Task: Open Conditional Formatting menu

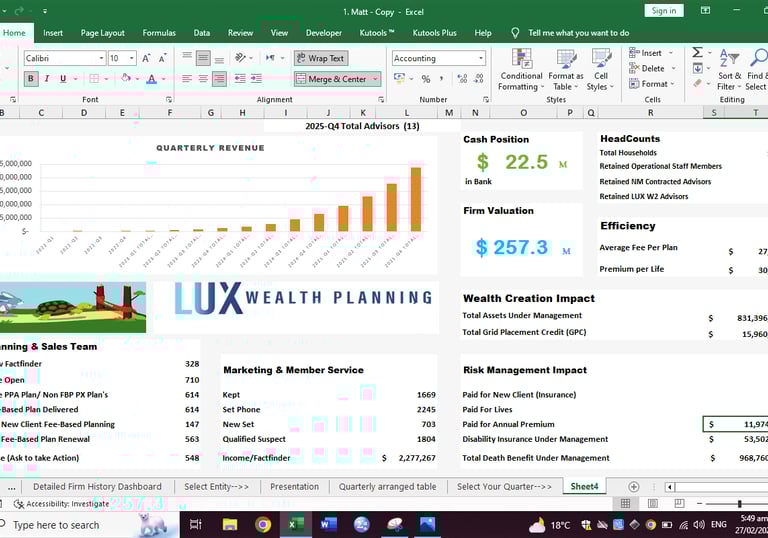Action: [521, 70]
